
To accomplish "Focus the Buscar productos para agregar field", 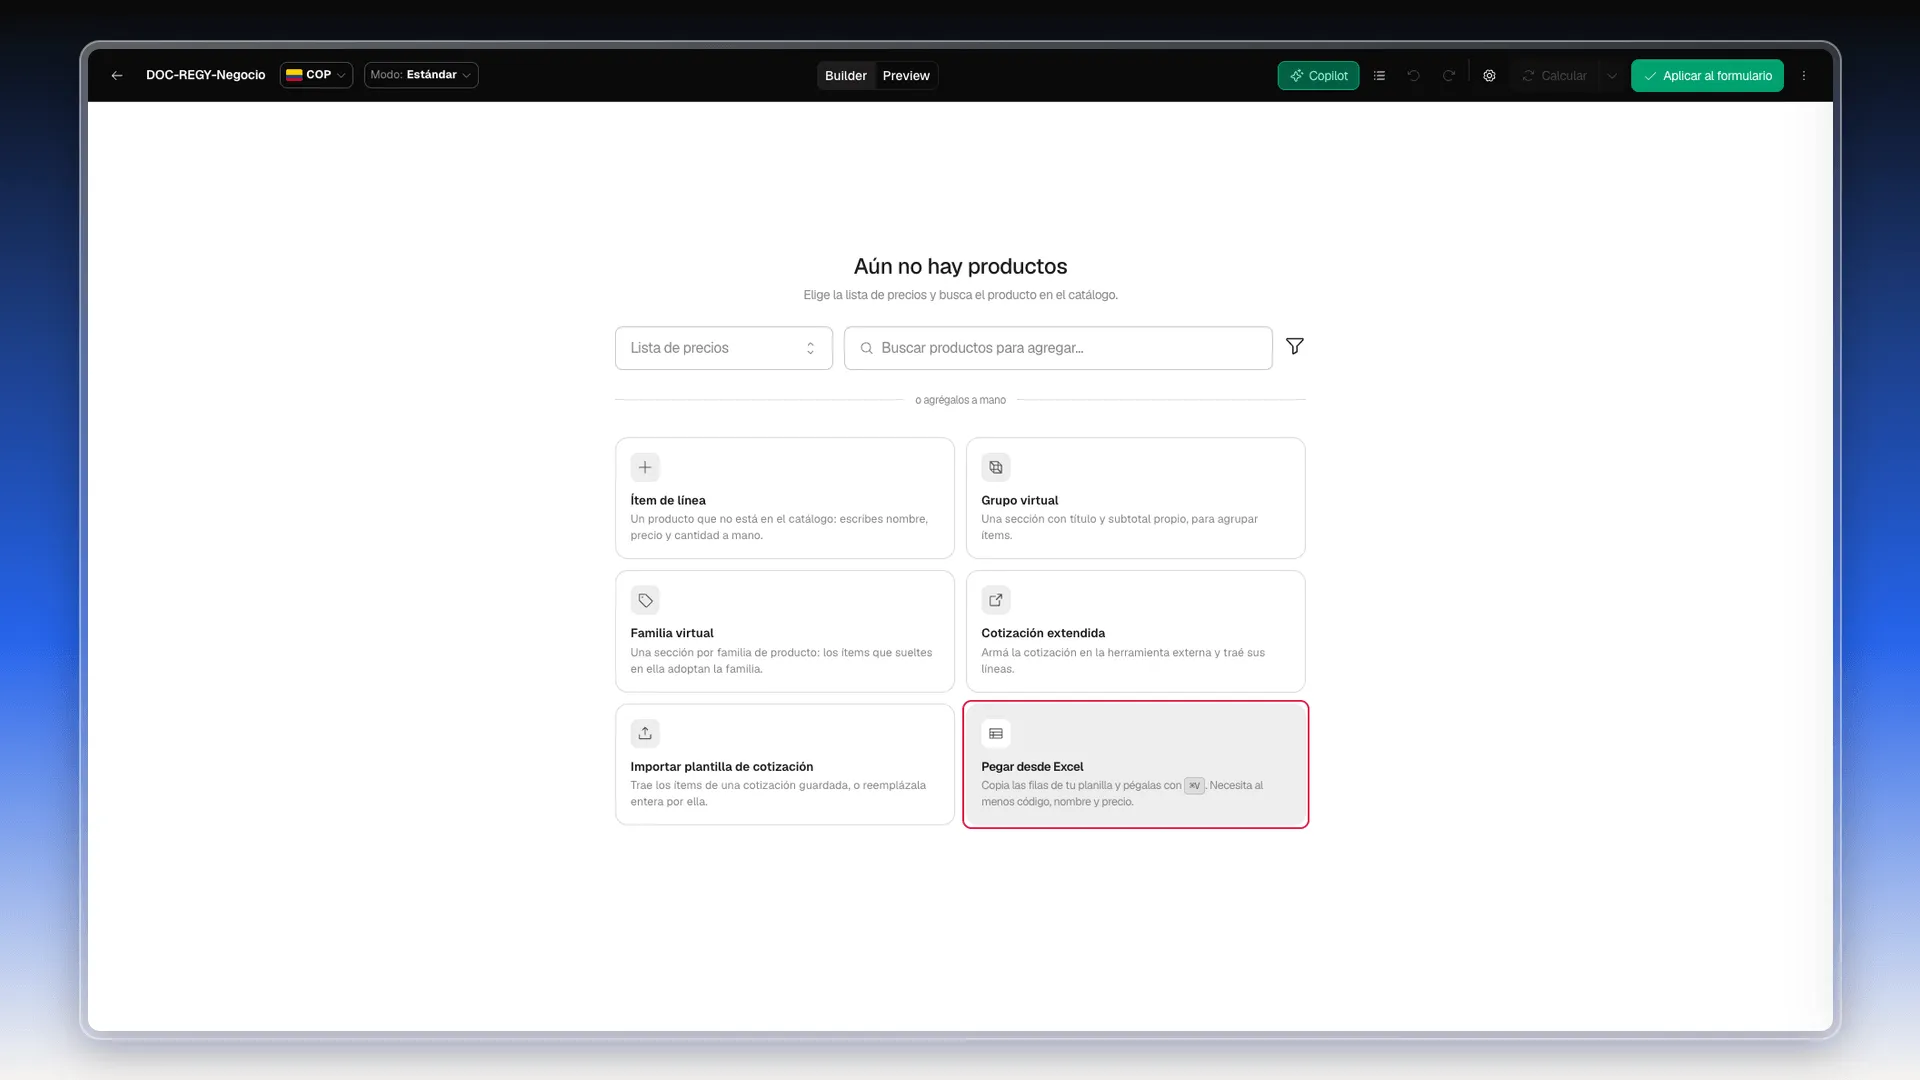I will (x=1058, y=348).
